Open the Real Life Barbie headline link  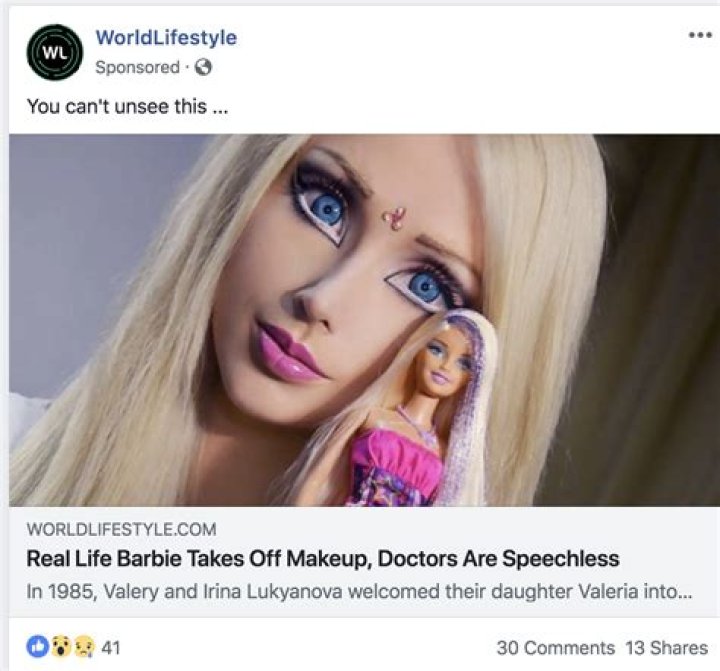tap(322, 558)
